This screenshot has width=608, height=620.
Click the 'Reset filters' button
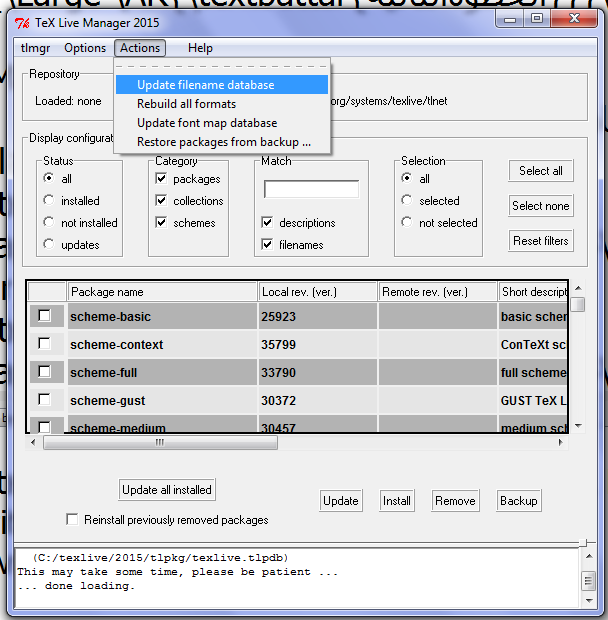[x=541, y=241]
